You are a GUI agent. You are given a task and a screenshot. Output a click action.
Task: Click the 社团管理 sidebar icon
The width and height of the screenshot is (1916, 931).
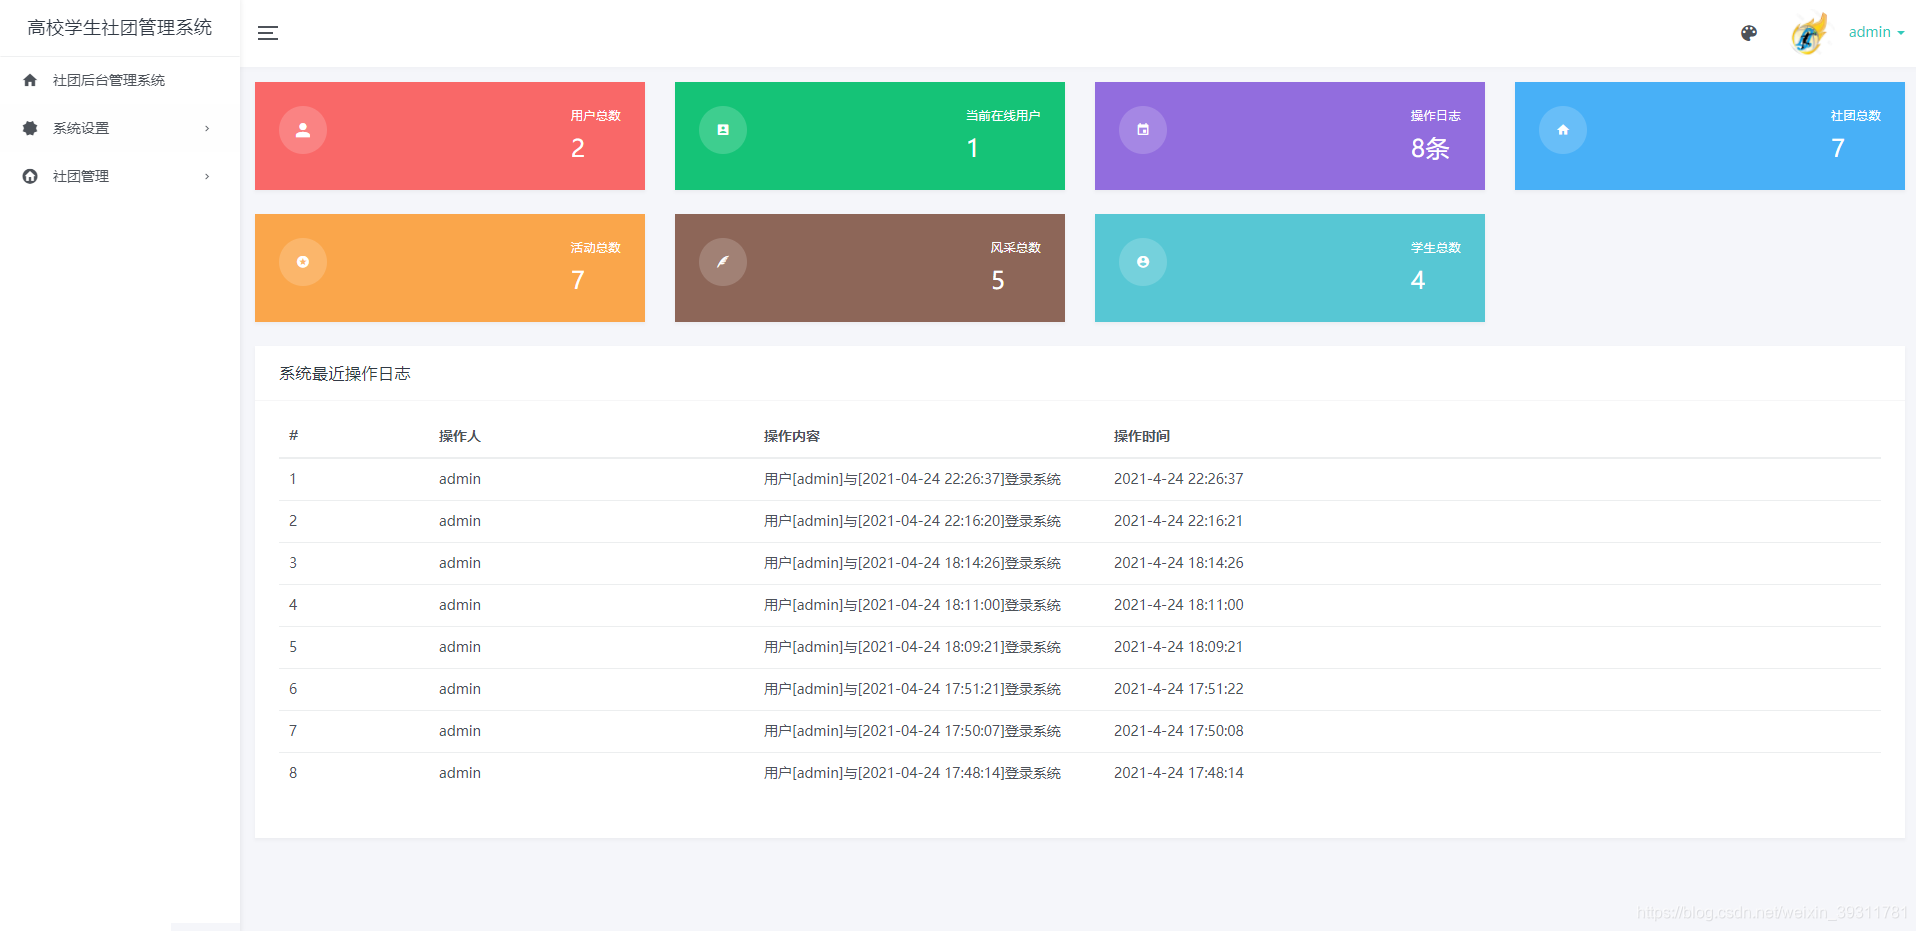coord(30,176)
